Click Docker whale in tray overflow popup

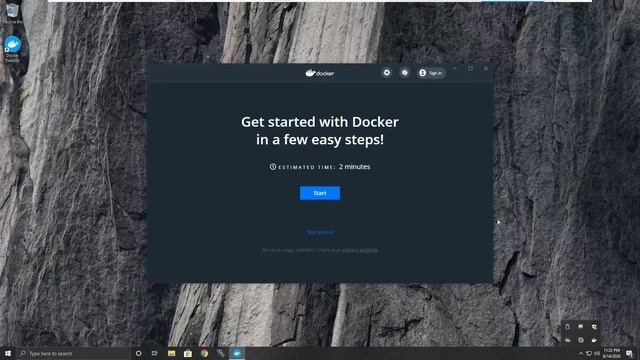click(594, 340)
